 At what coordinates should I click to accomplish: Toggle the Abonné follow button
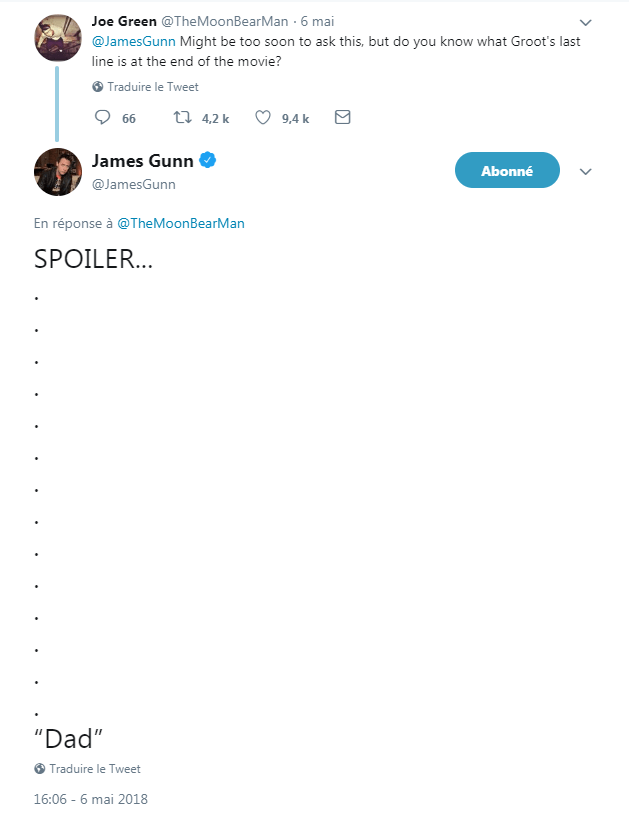(507, 170)
